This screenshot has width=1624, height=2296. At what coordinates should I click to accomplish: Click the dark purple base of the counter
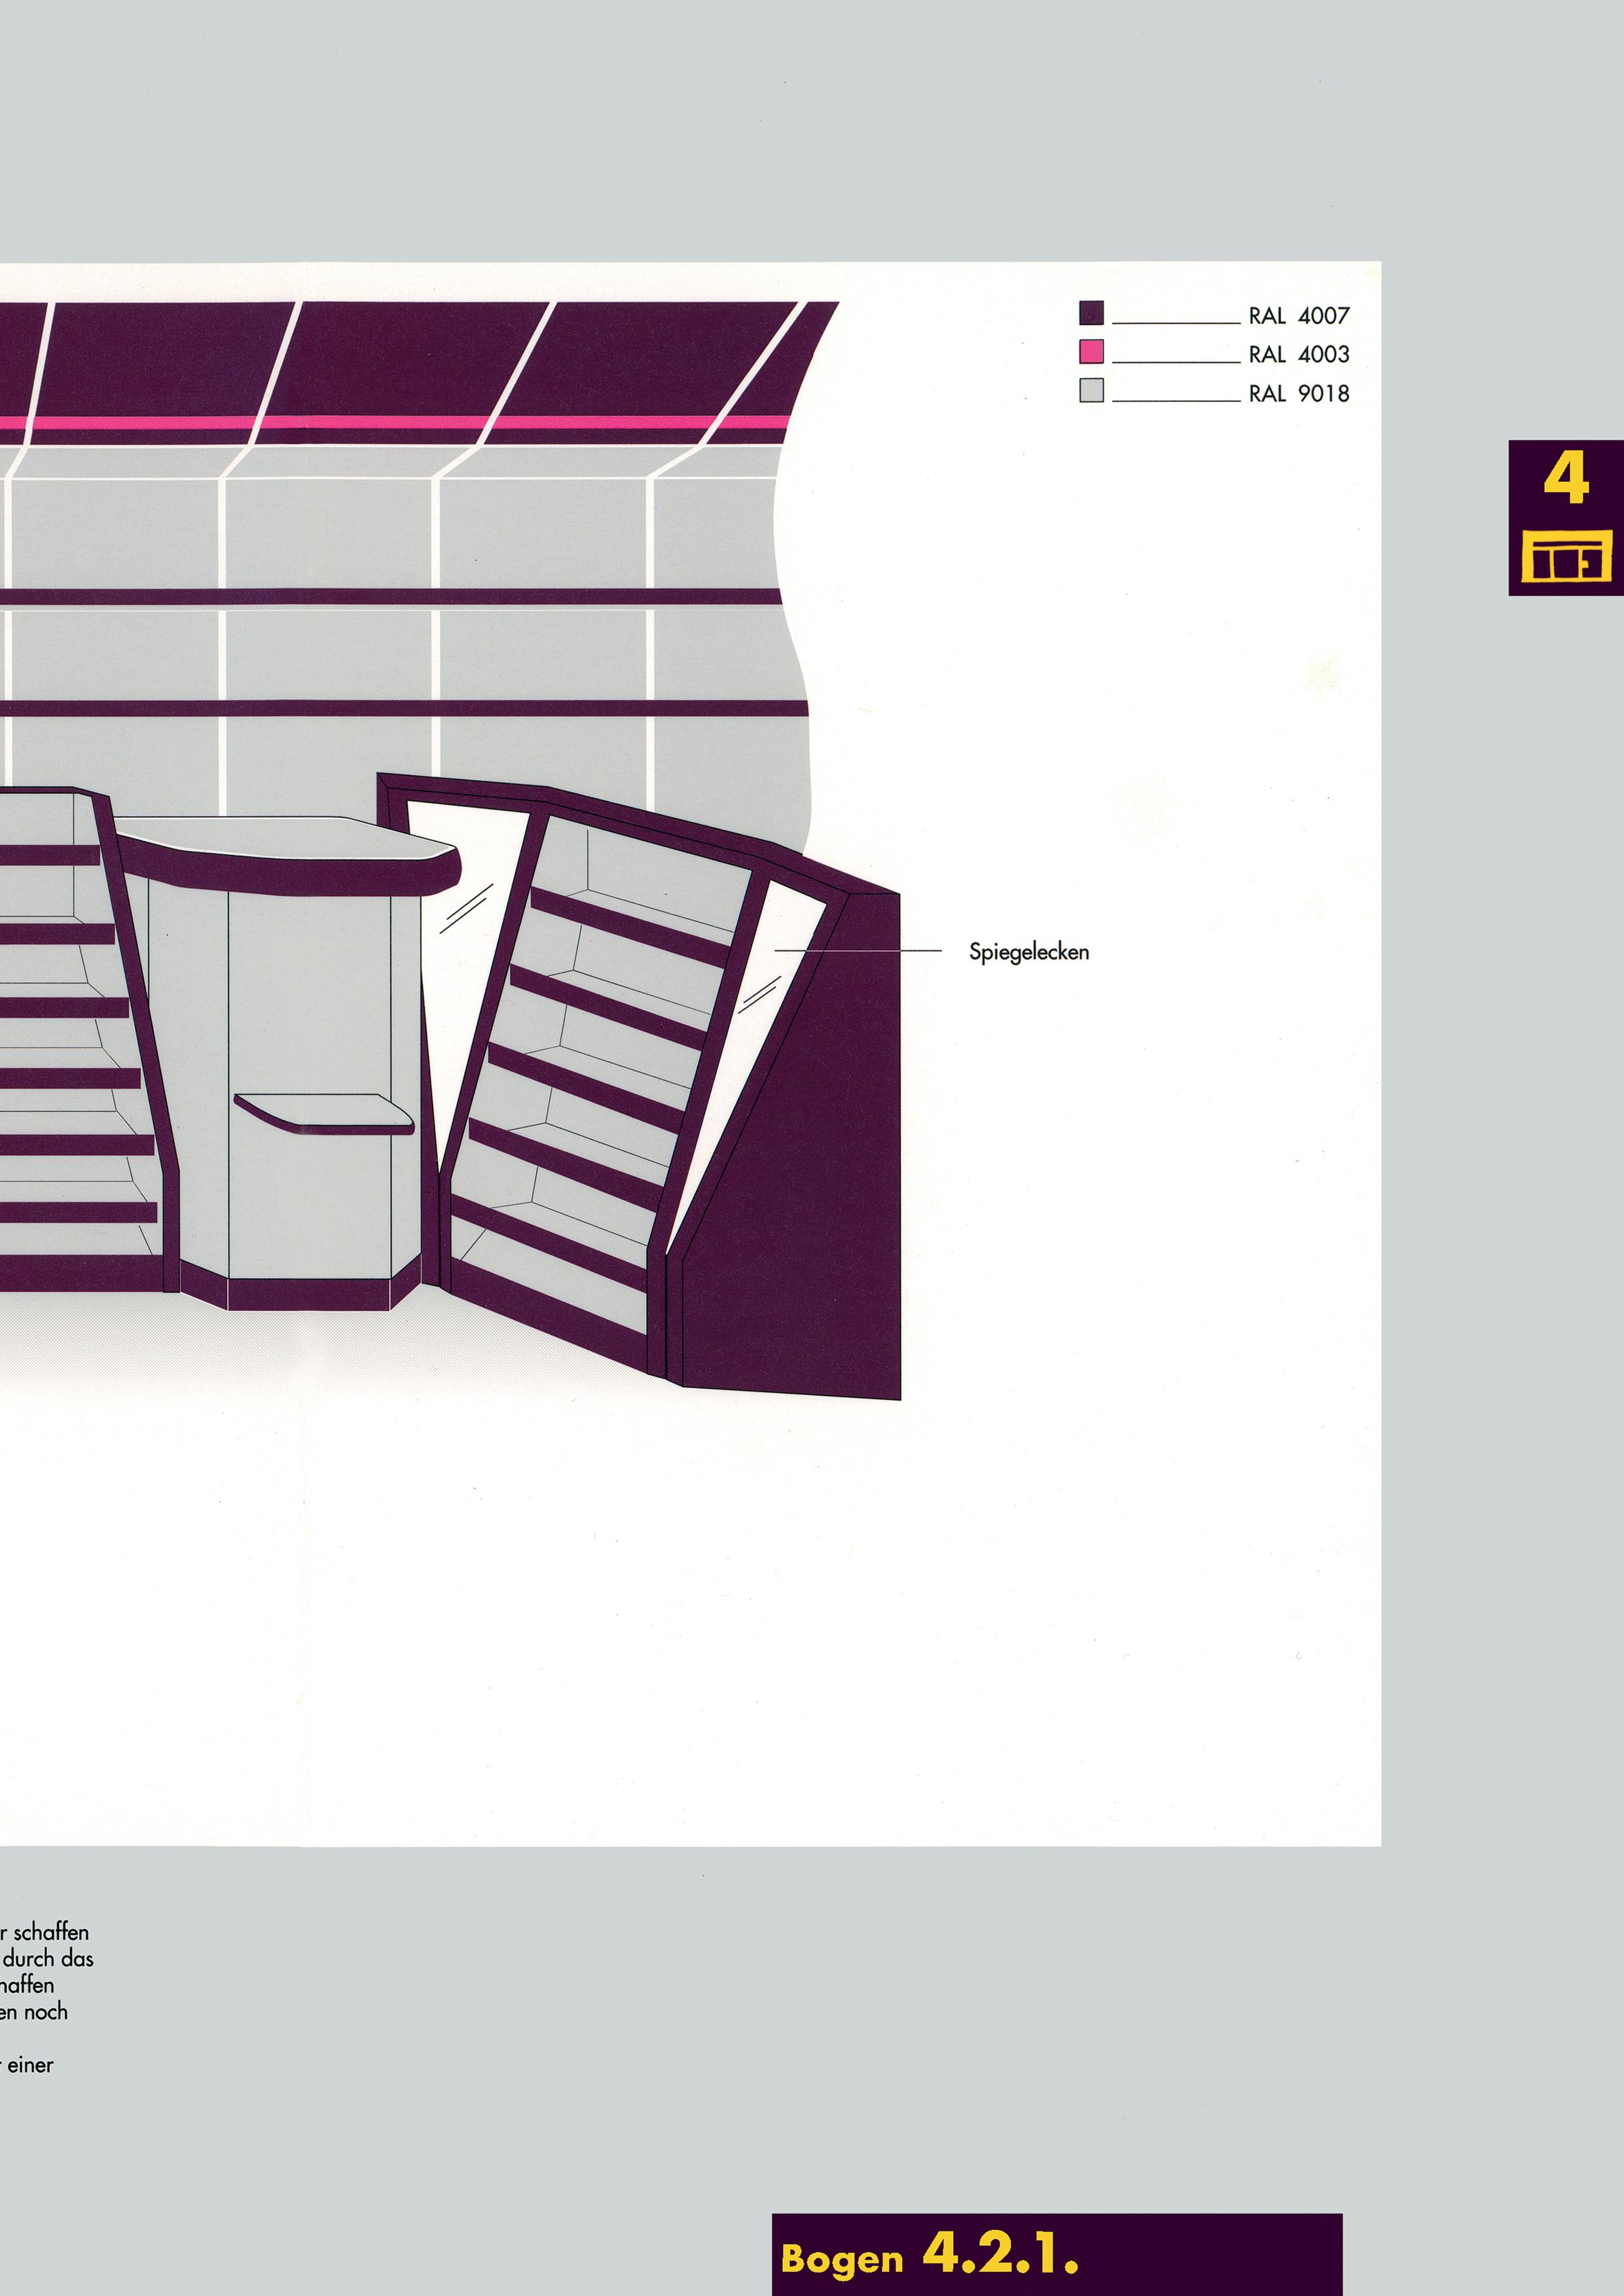point(308,1295)
